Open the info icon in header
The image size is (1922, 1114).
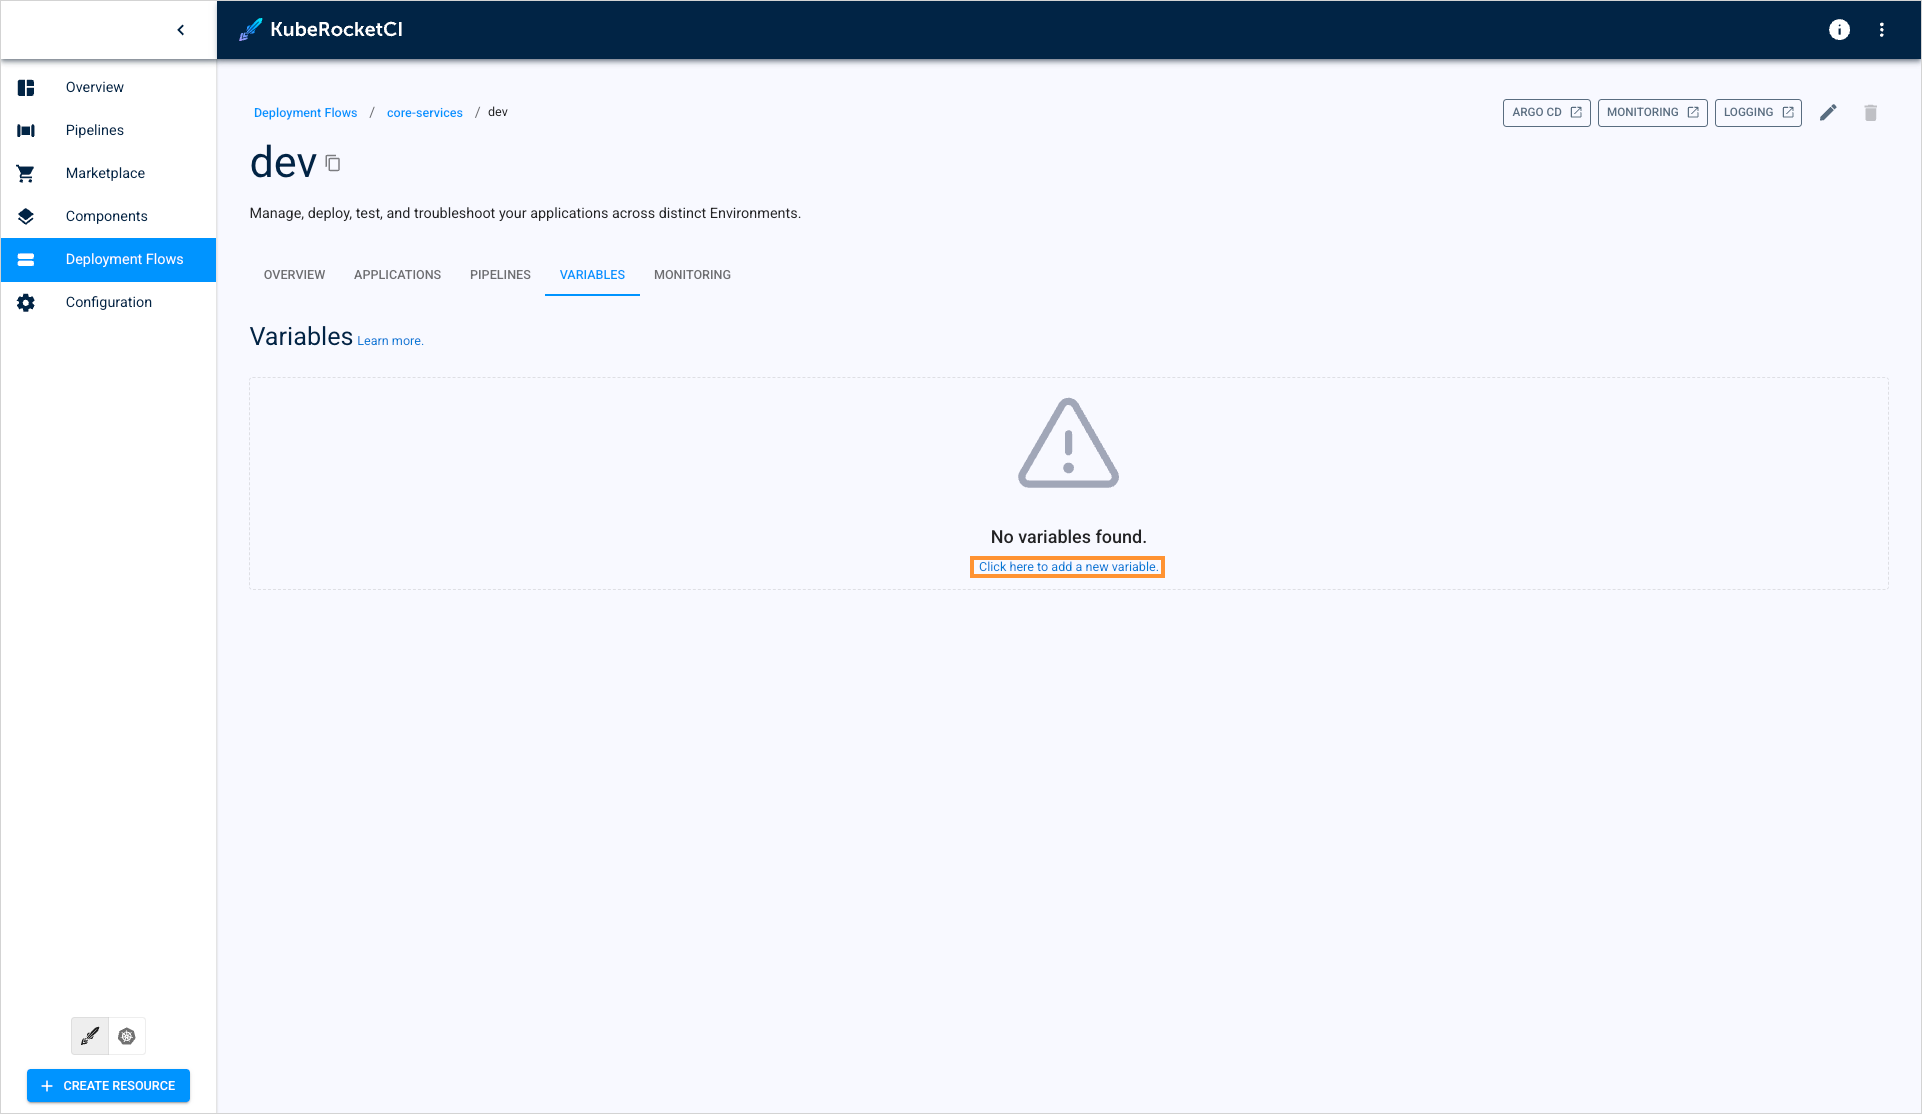[1839, 30]
